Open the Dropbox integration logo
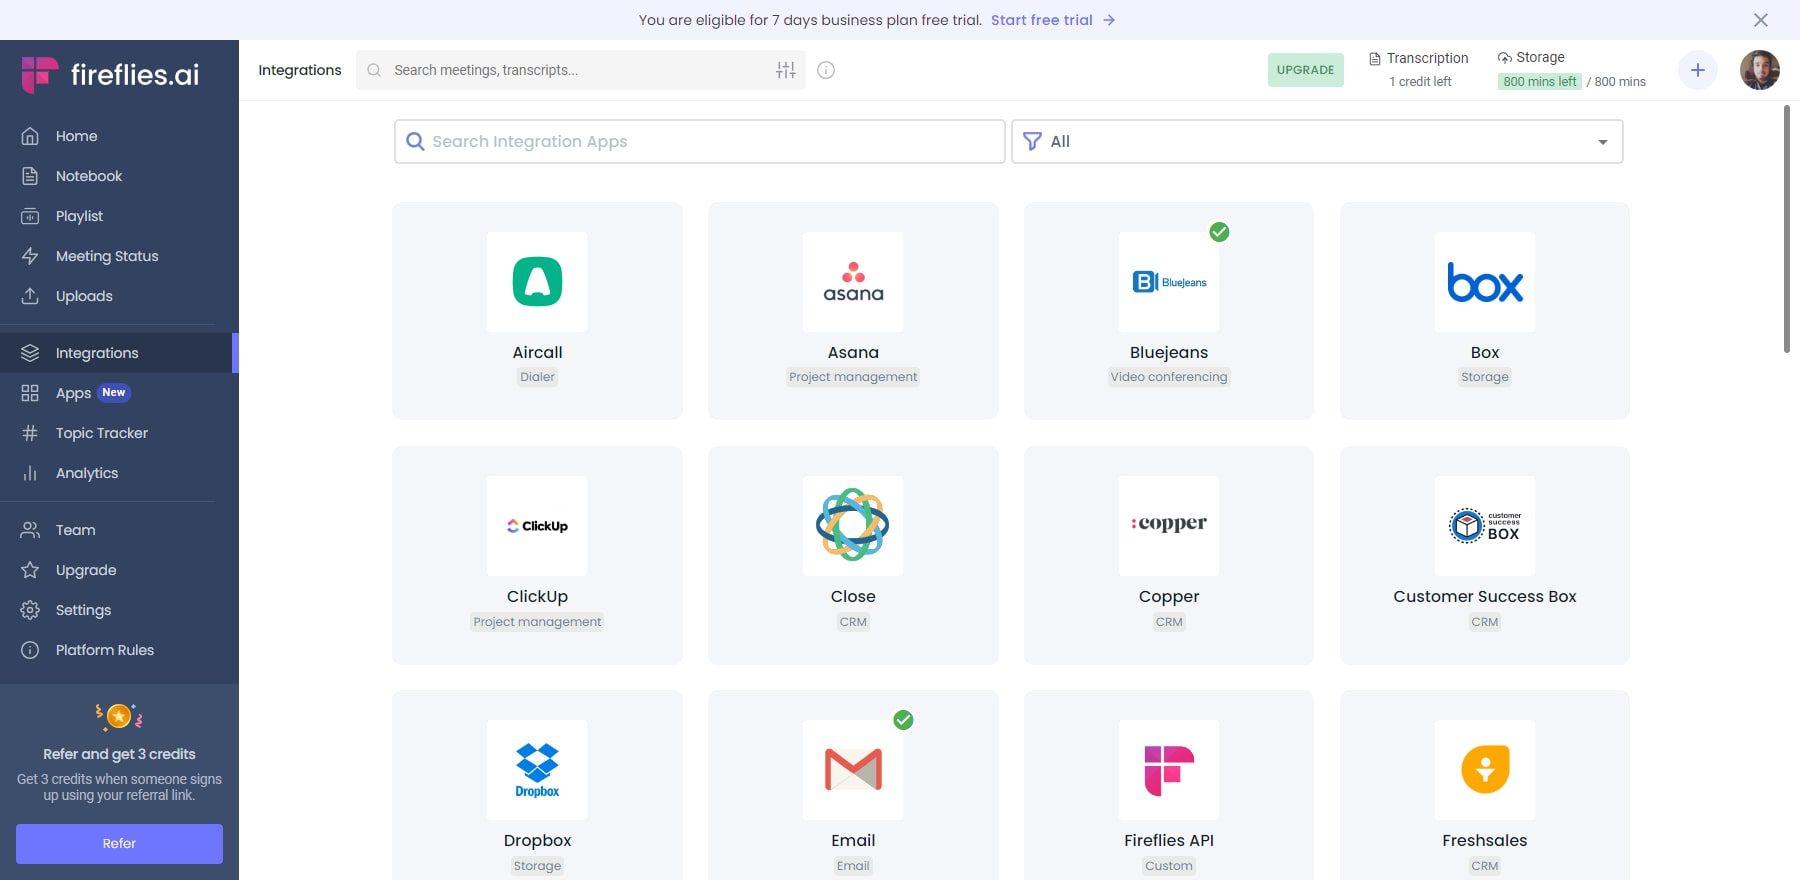The image size is (1800, 880). pos(537,770)
